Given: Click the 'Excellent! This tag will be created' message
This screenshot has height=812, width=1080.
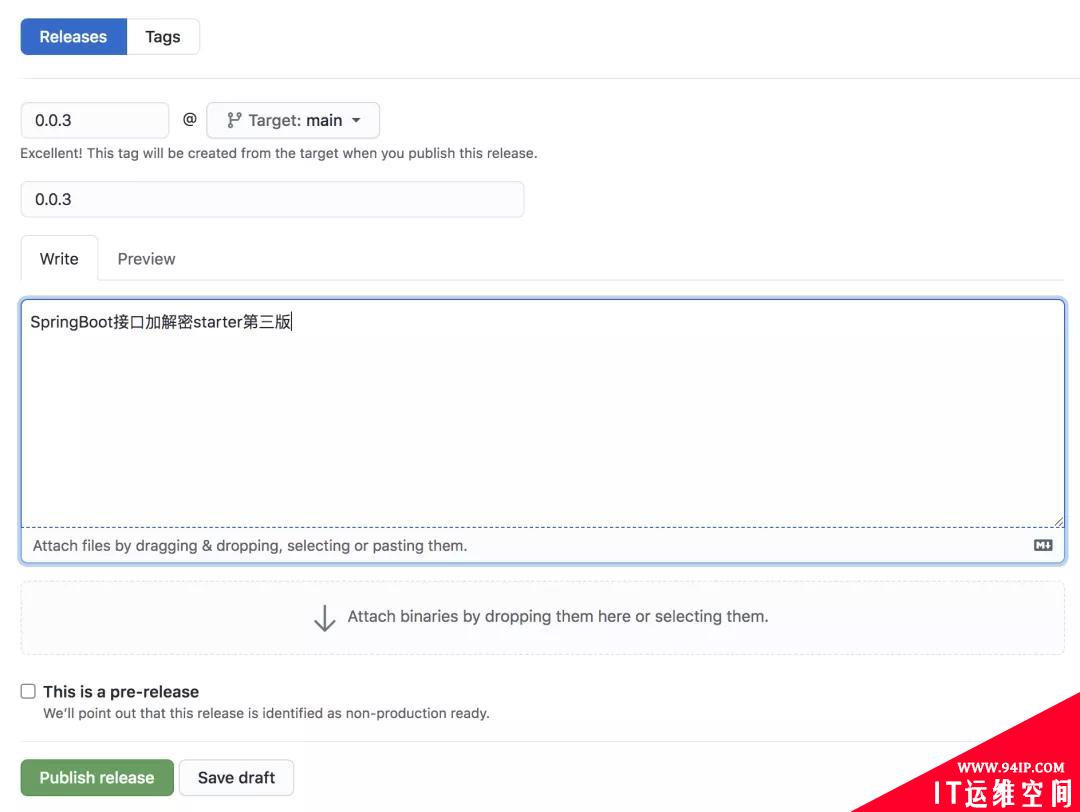Looking at the screenshot, I should (278, 153).
